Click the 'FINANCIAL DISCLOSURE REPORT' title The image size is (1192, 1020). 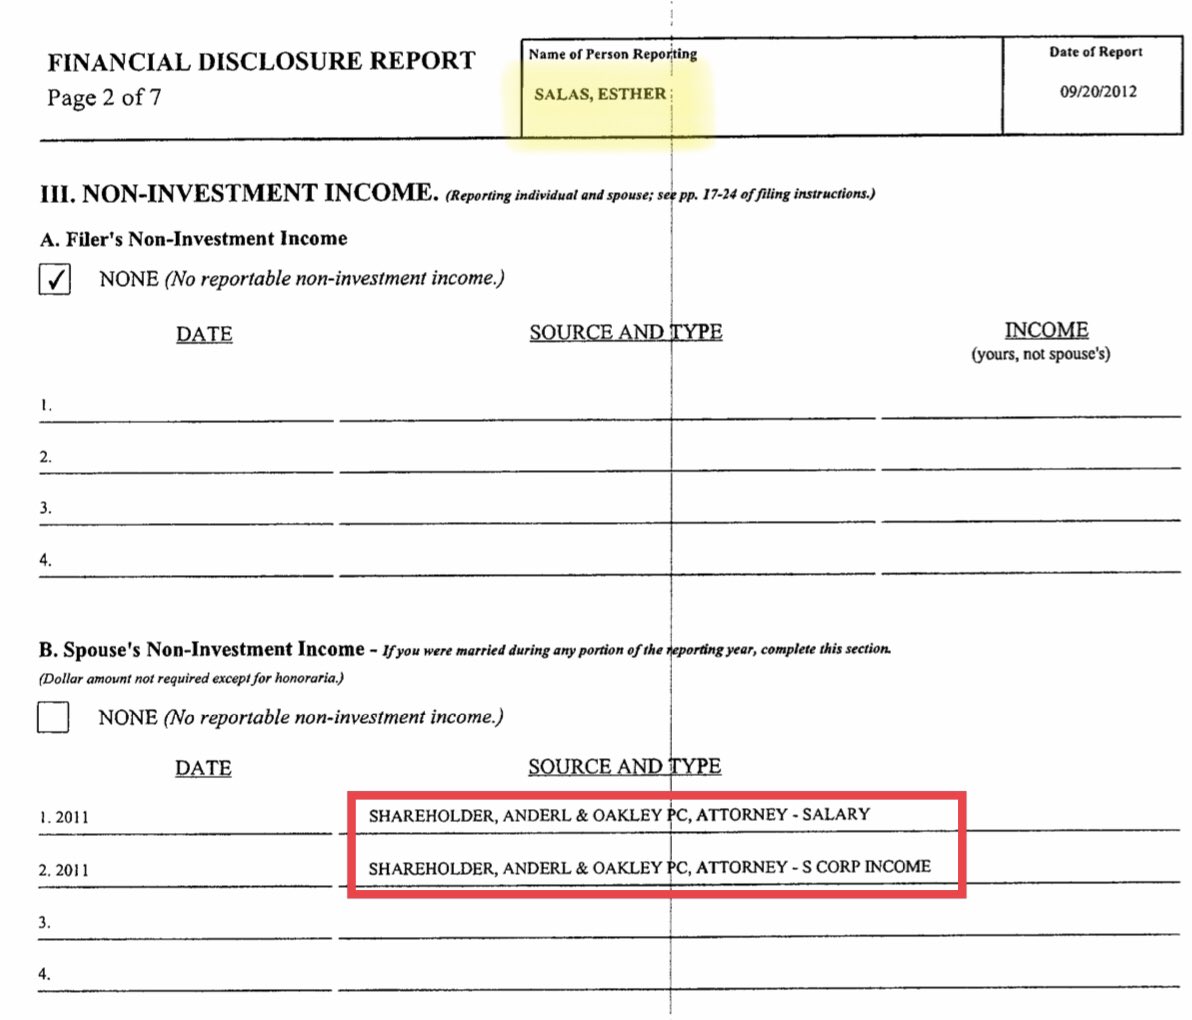262,62
